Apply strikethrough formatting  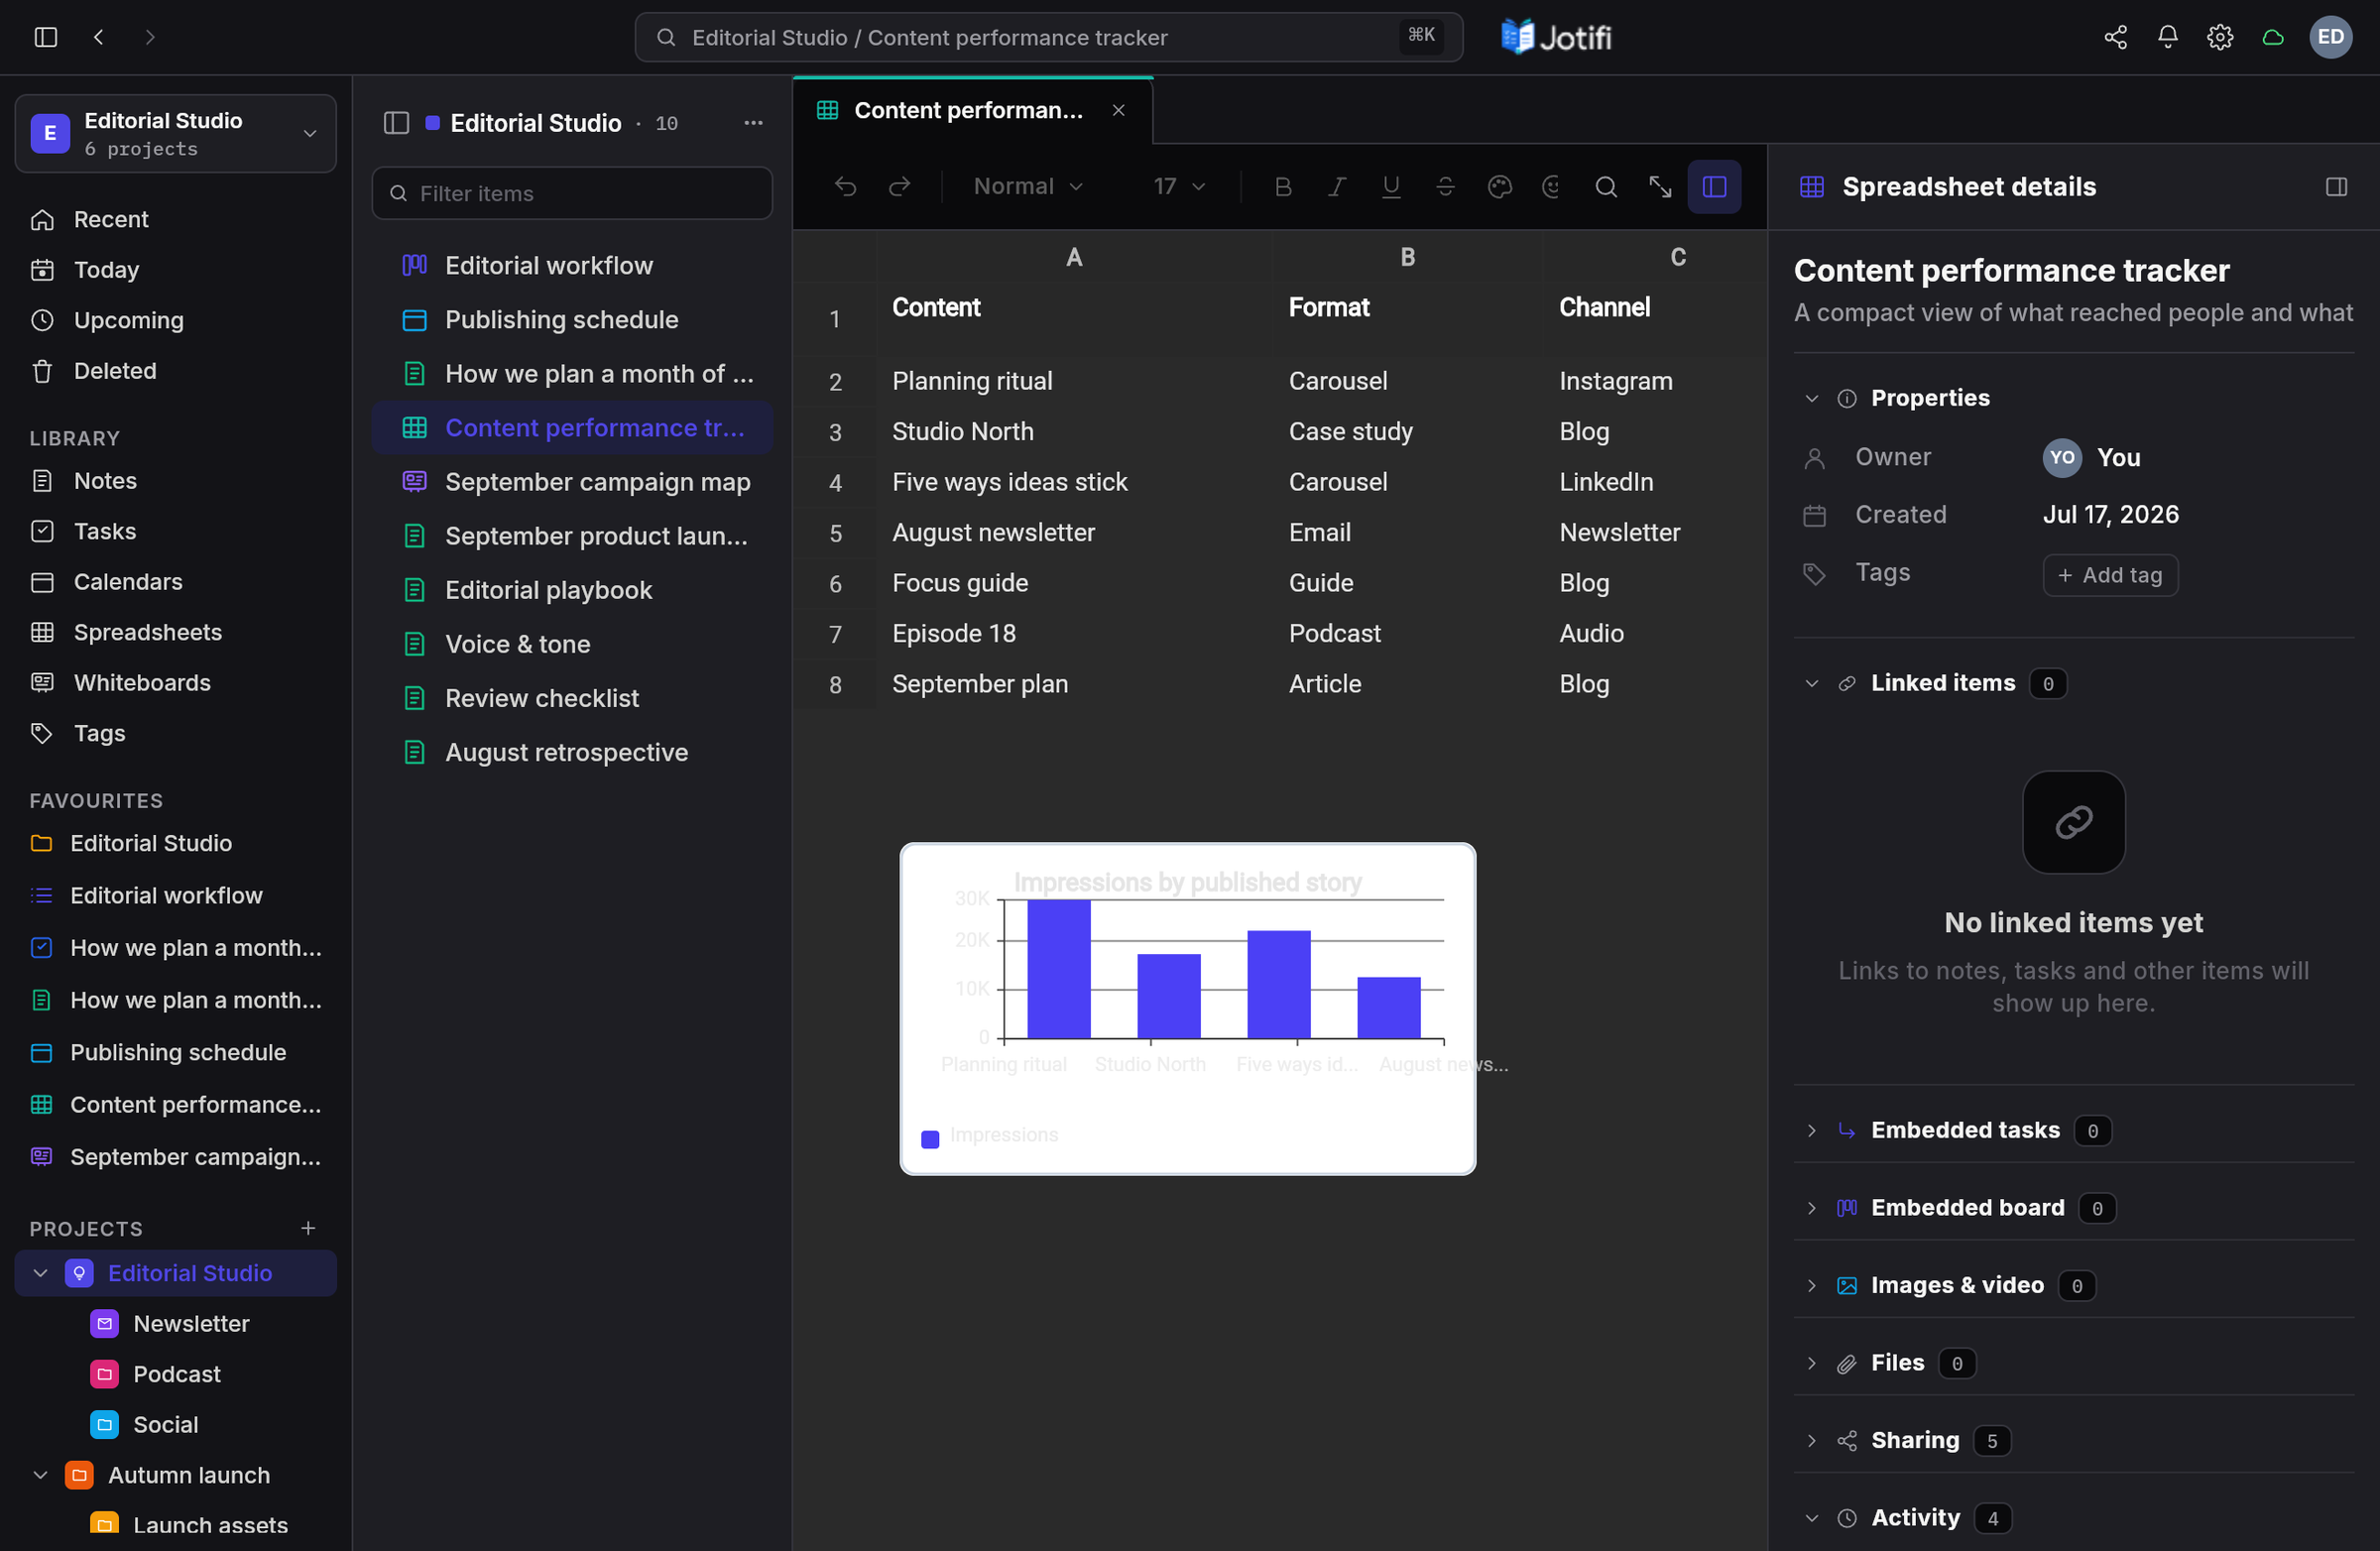click(x=1445, y=187)
